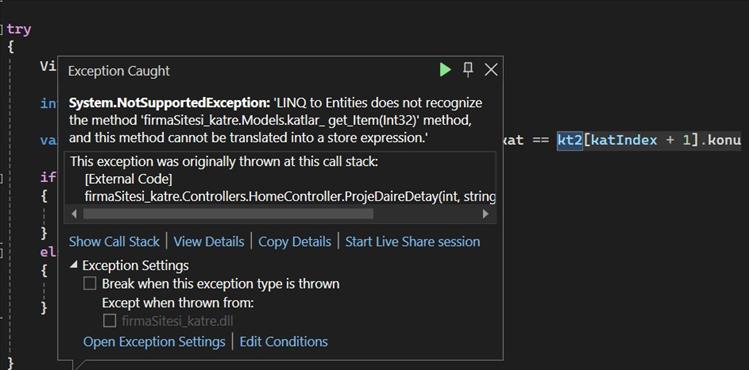Click the horizontal scrollbar thumb in call stack
749x370 pixels.
pos(228,214)
